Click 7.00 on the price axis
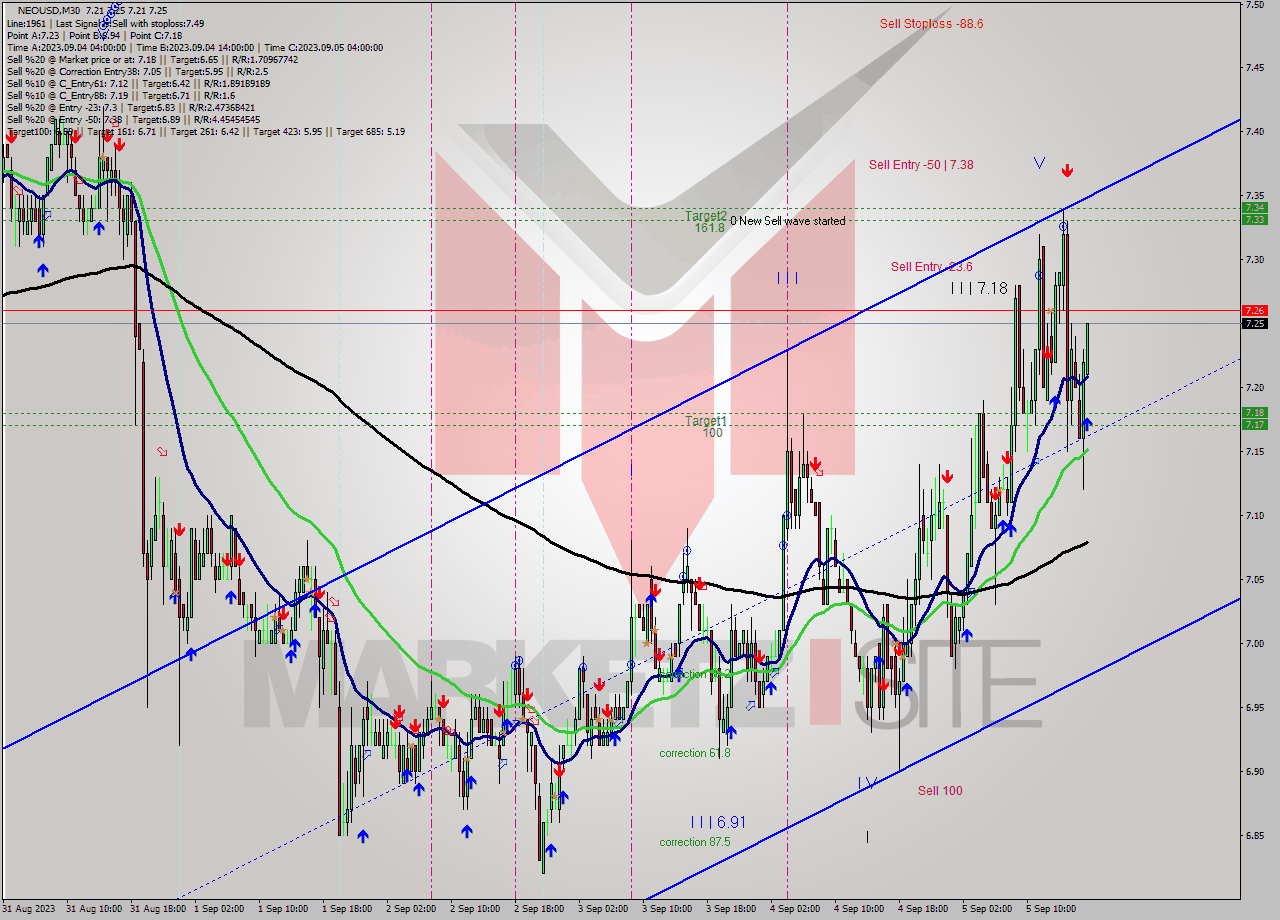The height and width of the screenshot is (920, 1280). pyautogui.click(x=1255, y=643)
